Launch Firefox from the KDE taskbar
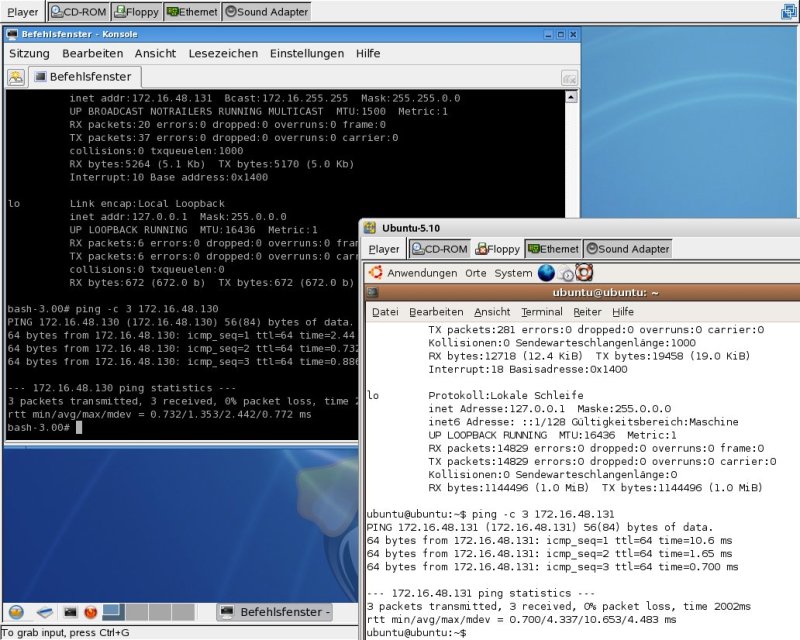 90,612
